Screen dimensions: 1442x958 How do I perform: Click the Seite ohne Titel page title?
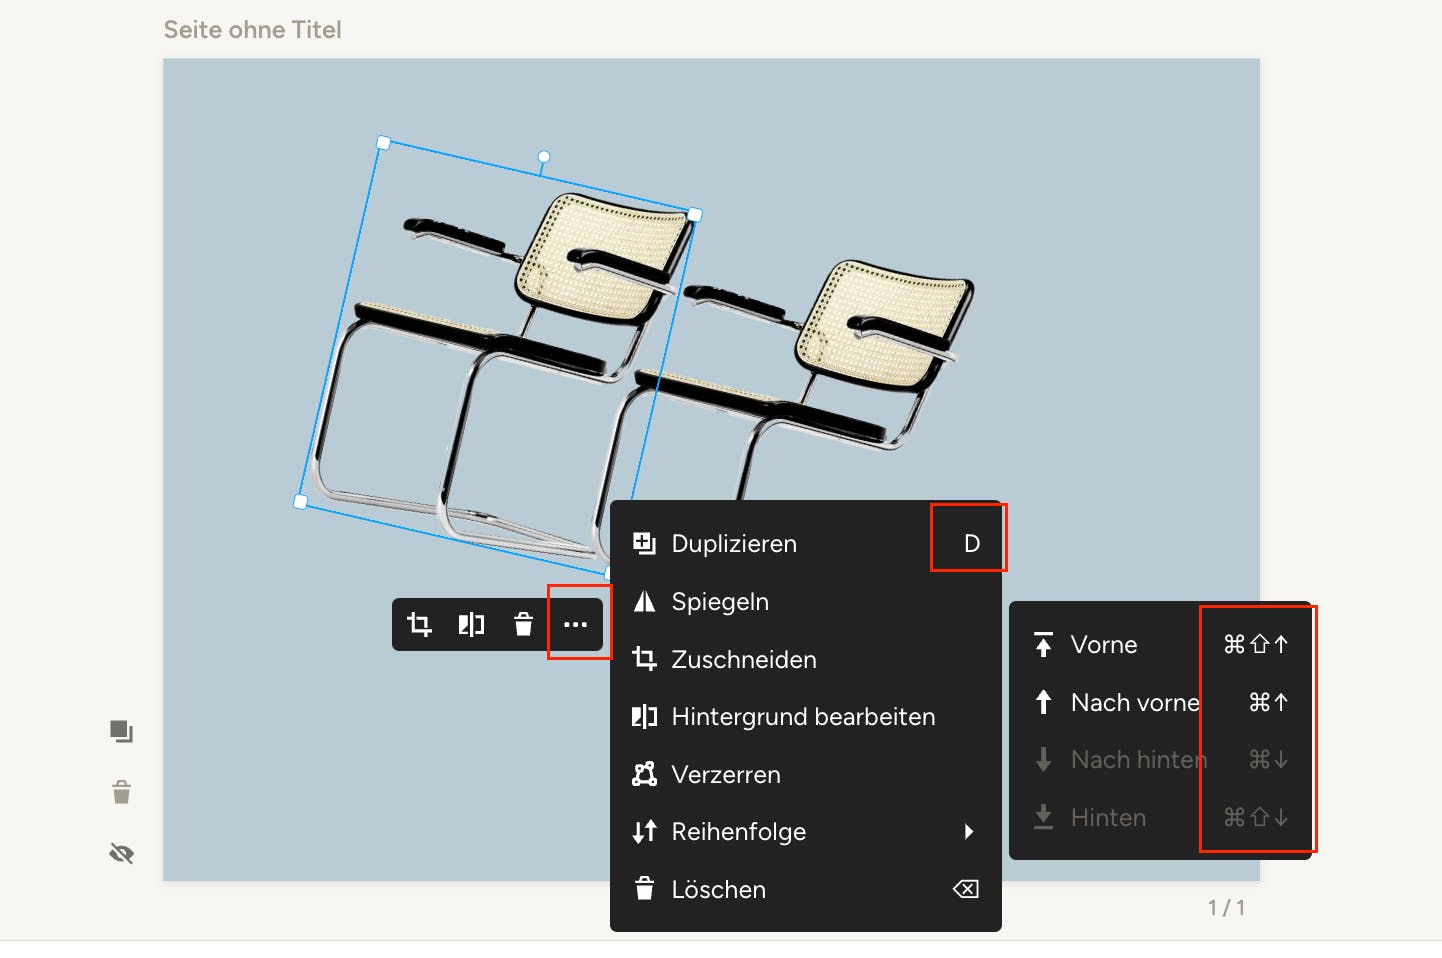pyautogui.click(x=253, y=30)
